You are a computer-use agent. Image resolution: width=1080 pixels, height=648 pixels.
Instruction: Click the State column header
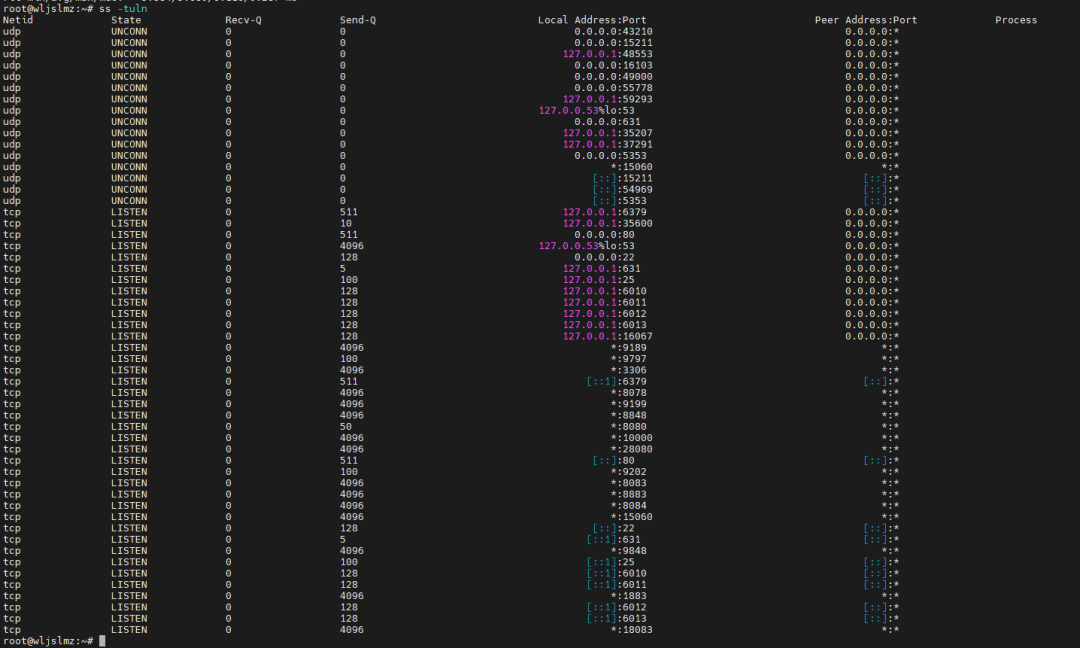126,20
